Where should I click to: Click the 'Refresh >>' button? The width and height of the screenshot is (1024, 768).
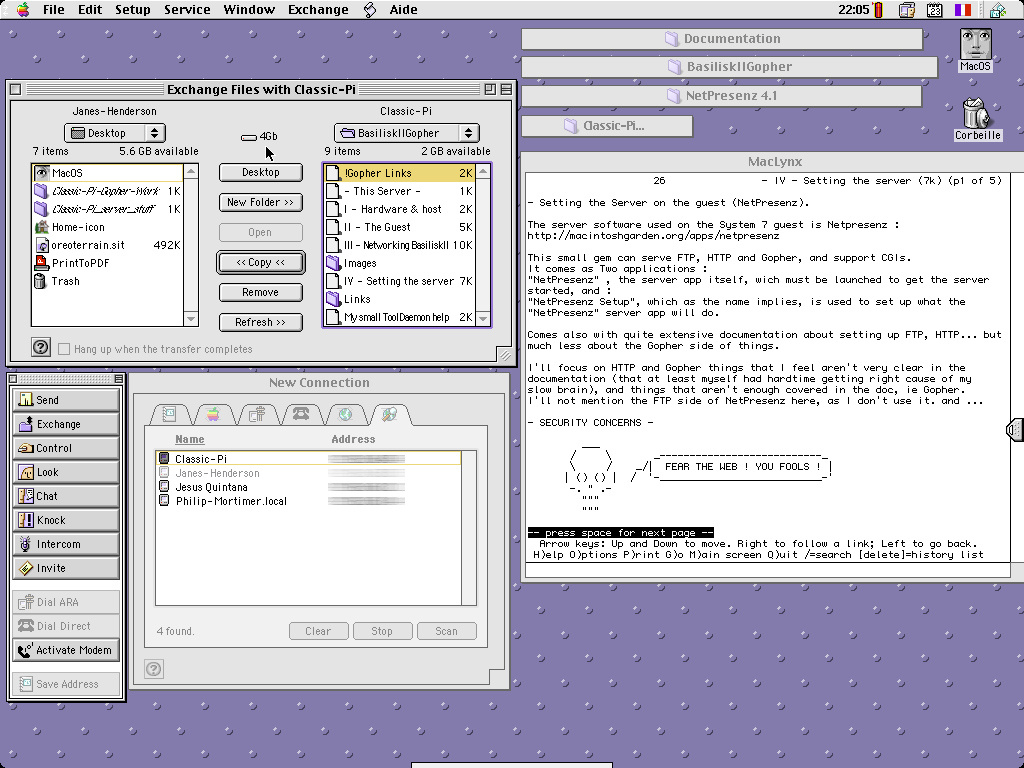coord(260,322)
